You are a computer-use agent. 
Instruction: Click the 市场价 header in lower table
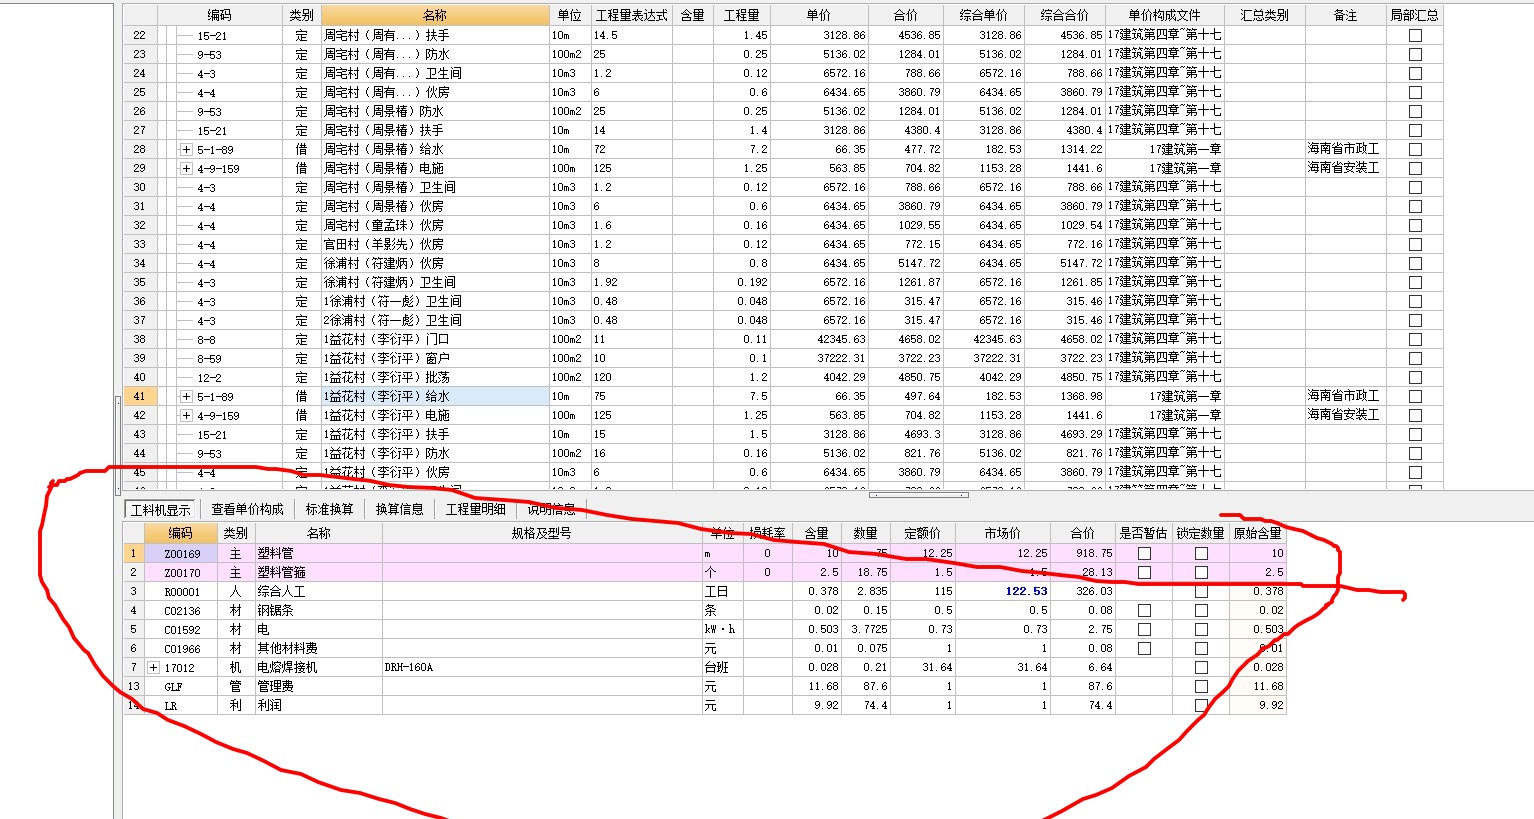point(1002,533)
